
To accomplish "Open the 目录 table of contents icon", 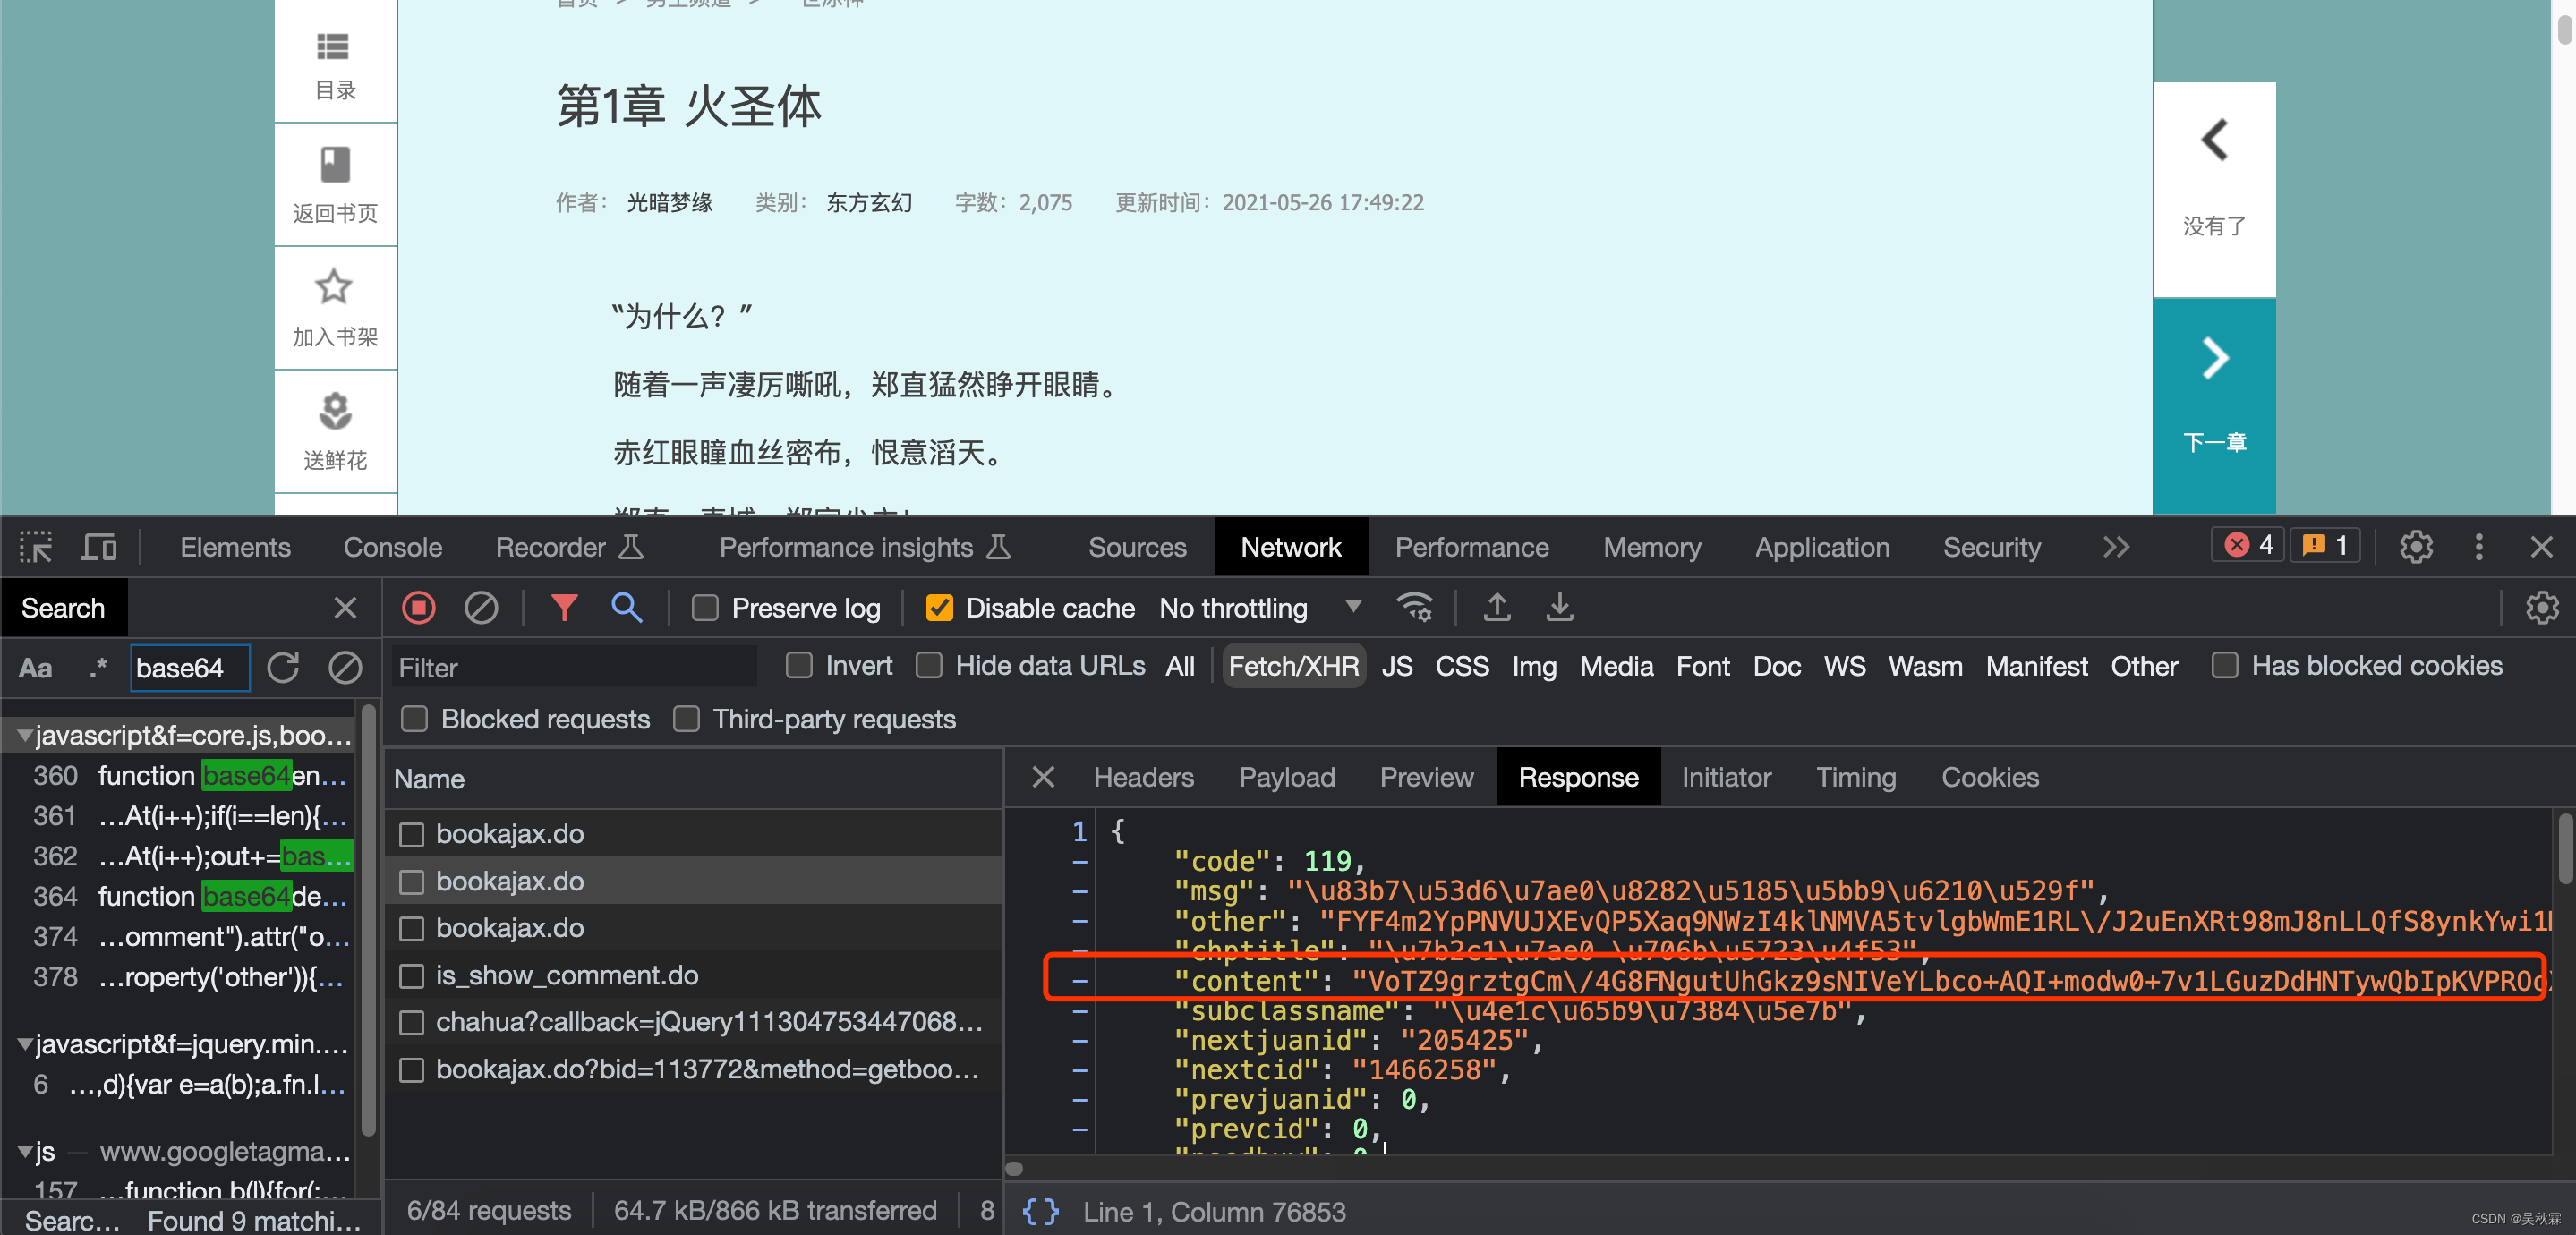I will 333,47.
